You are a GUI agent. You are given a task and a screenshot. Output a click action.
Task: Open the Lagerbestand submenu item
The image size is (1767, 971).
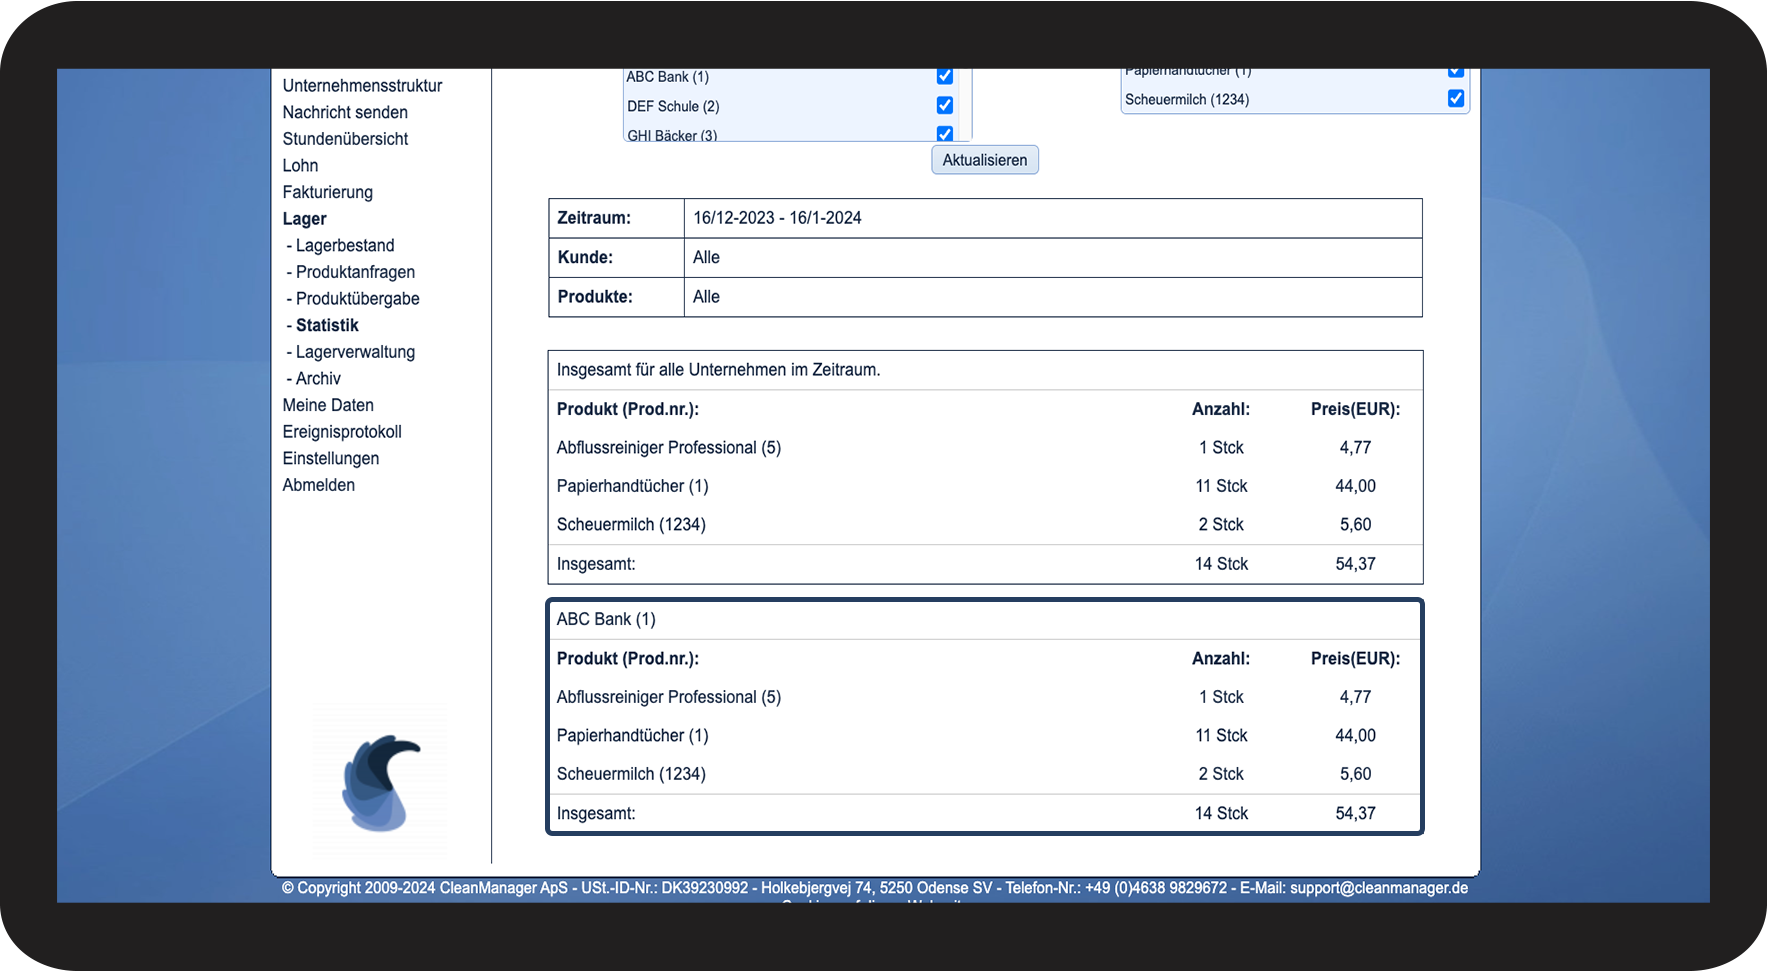[x=345, y=246]
